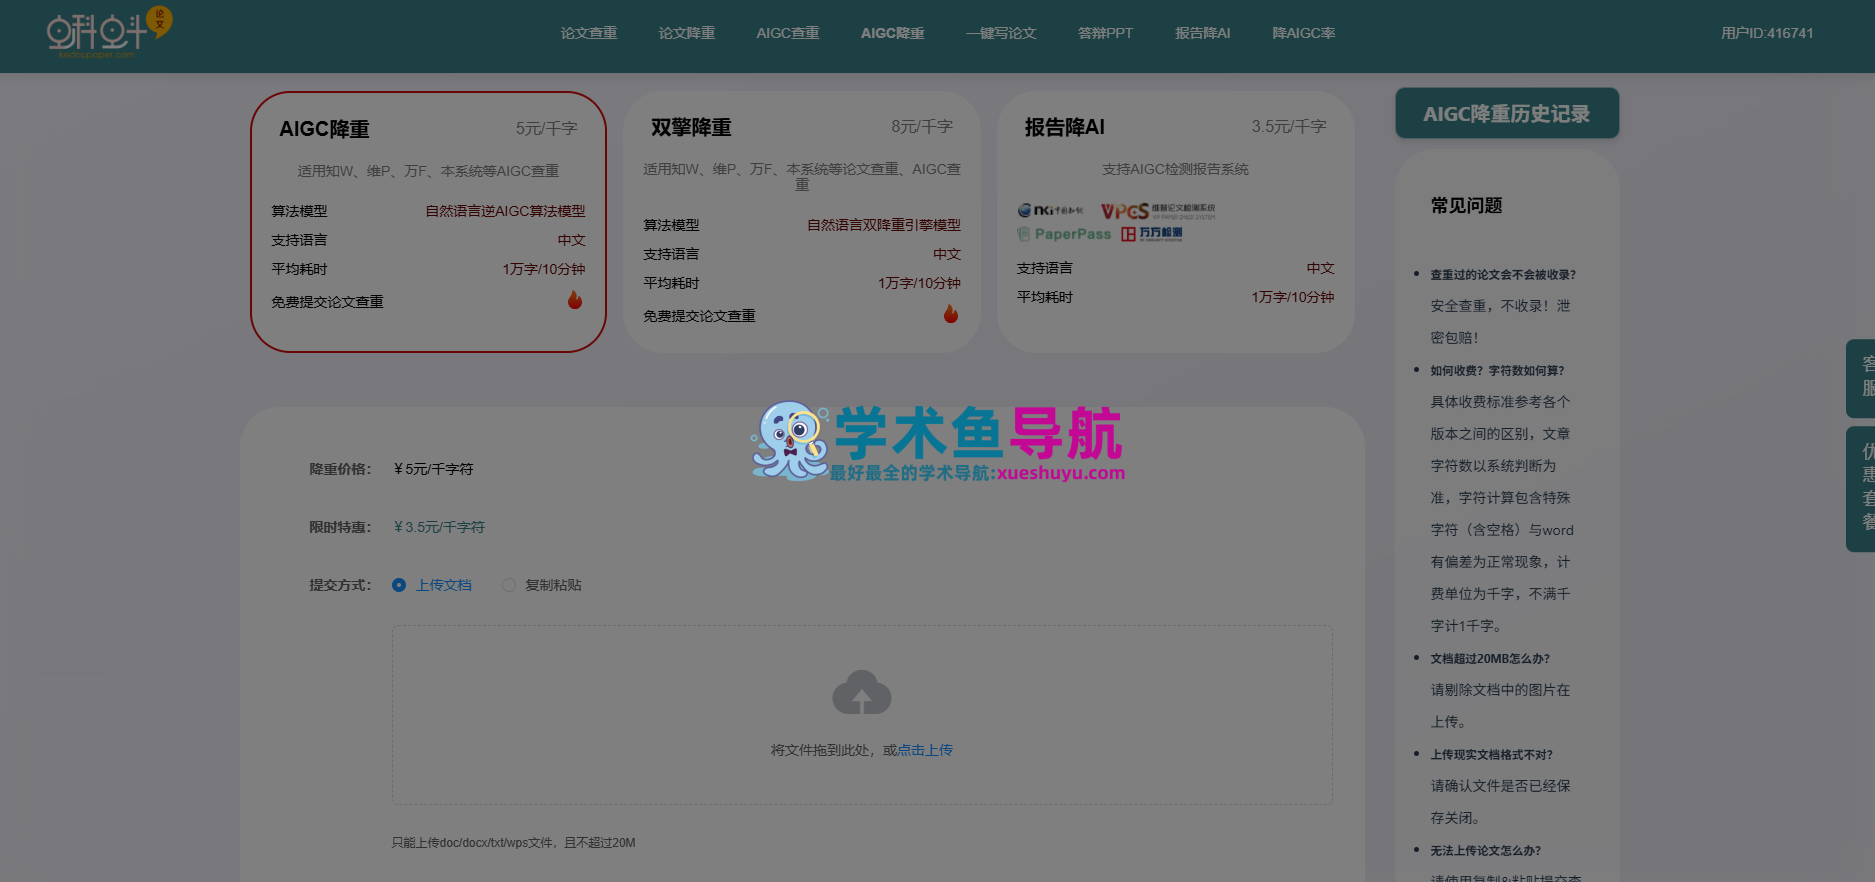Click the file drop upload area
Screen dimensions: 1875x882
[x=862, y=715]
